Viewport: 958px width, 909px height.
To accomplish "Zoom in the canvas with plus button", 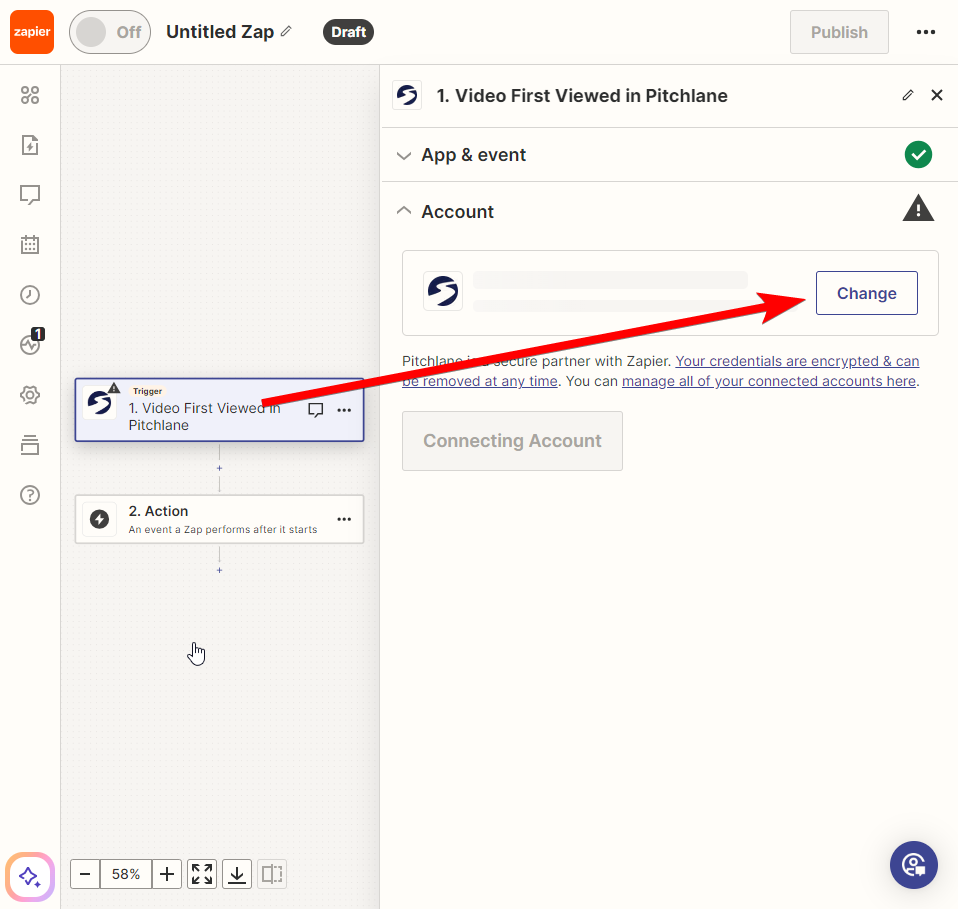I will point(167,874).
